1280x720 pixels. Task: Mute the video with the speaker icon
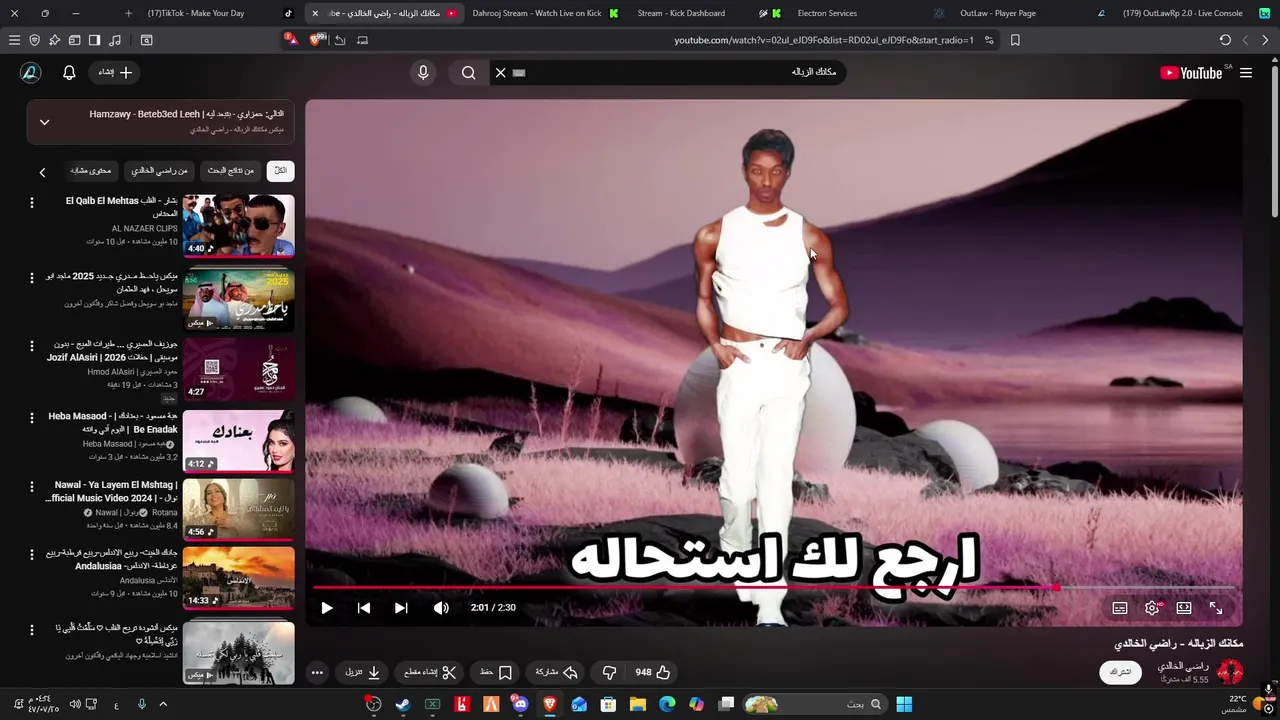pyautogui.click(x=441, y=608)
